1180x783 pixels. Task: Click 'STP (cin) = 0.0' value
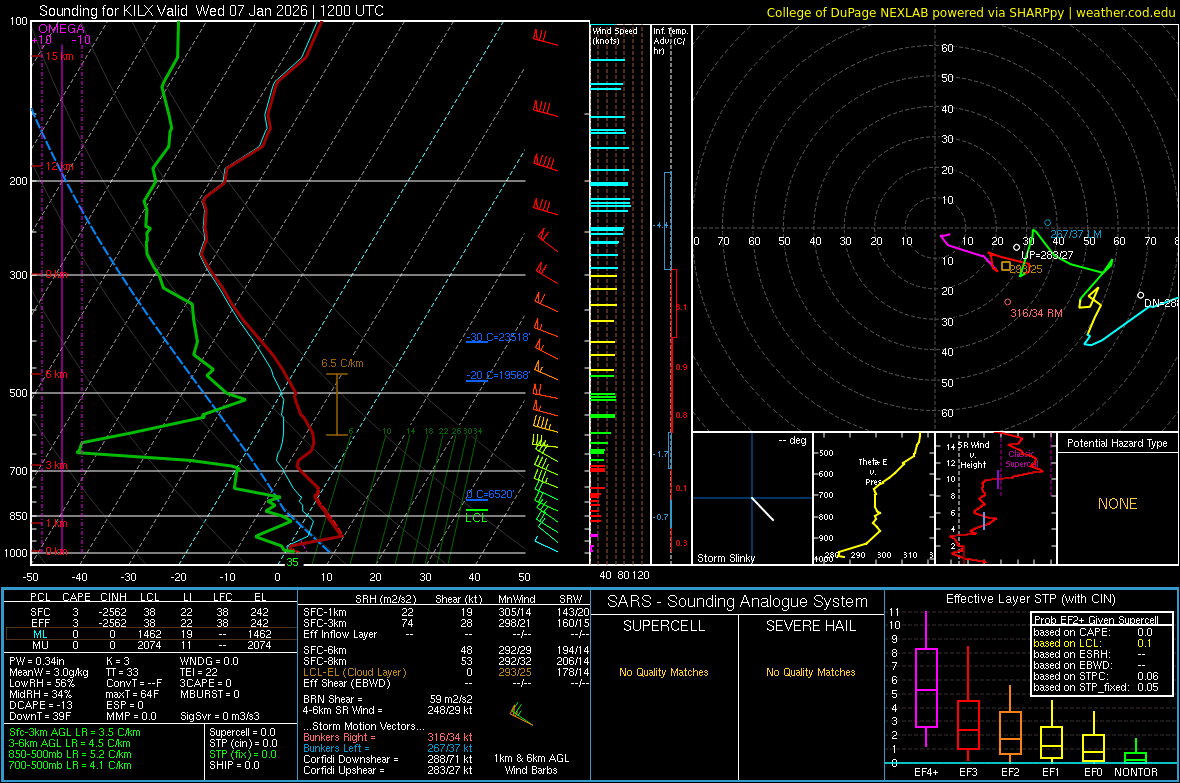pyautogui.click(x=243, y=743)
